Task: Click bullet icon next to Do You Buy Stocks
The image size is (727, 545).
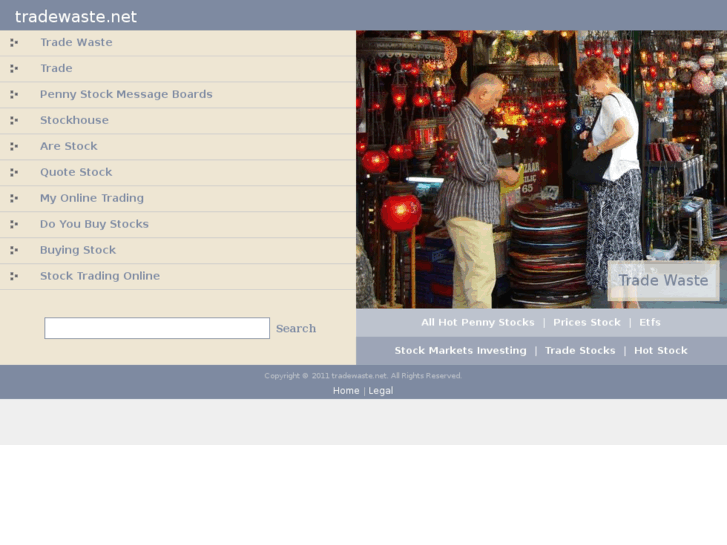Action: 14,224
